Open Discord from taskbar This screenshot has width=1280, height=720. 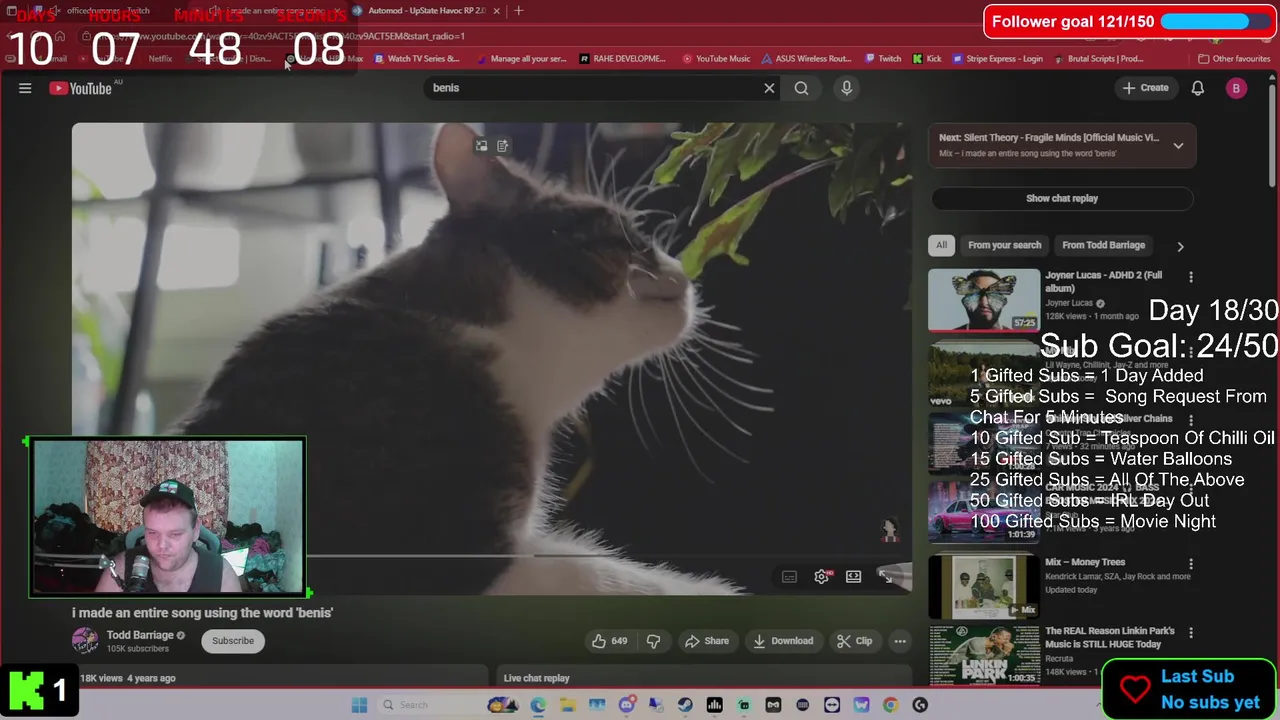coord(627,705)
